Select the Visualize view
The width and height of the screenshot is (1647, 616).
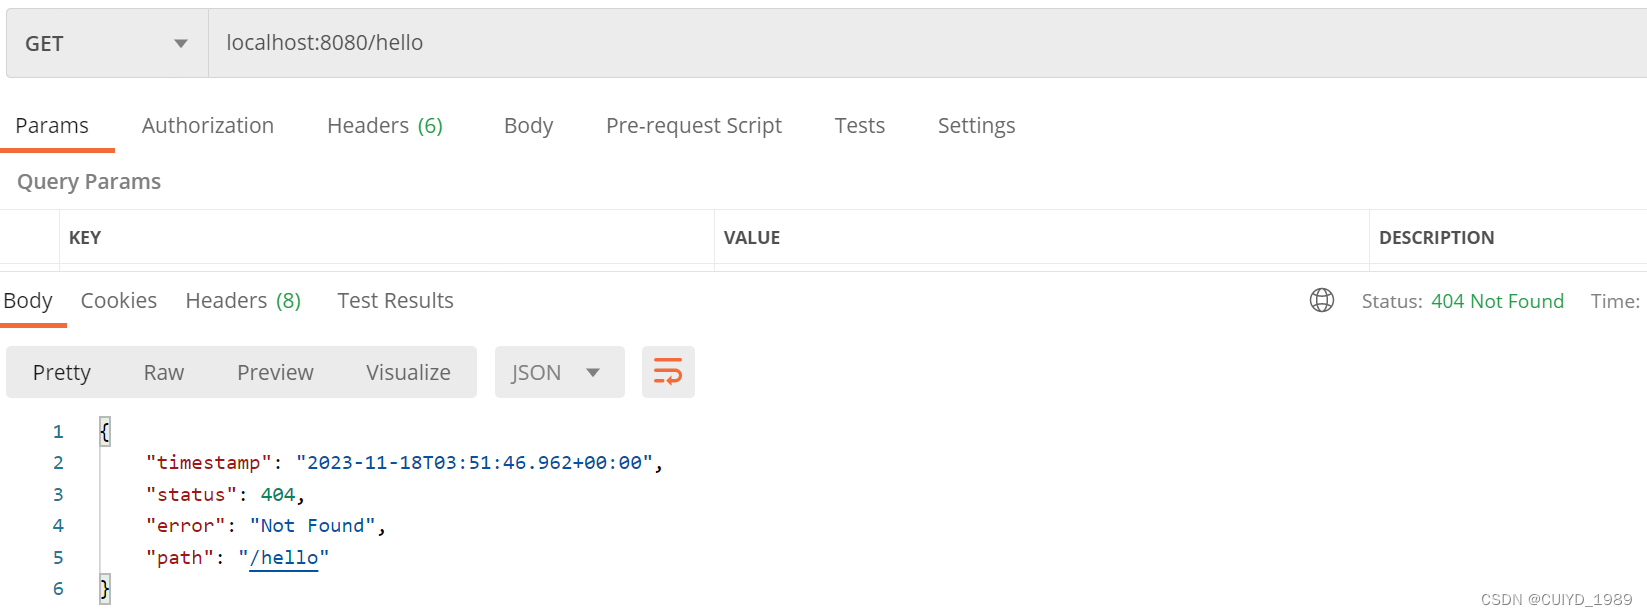[x=408, y=373]
